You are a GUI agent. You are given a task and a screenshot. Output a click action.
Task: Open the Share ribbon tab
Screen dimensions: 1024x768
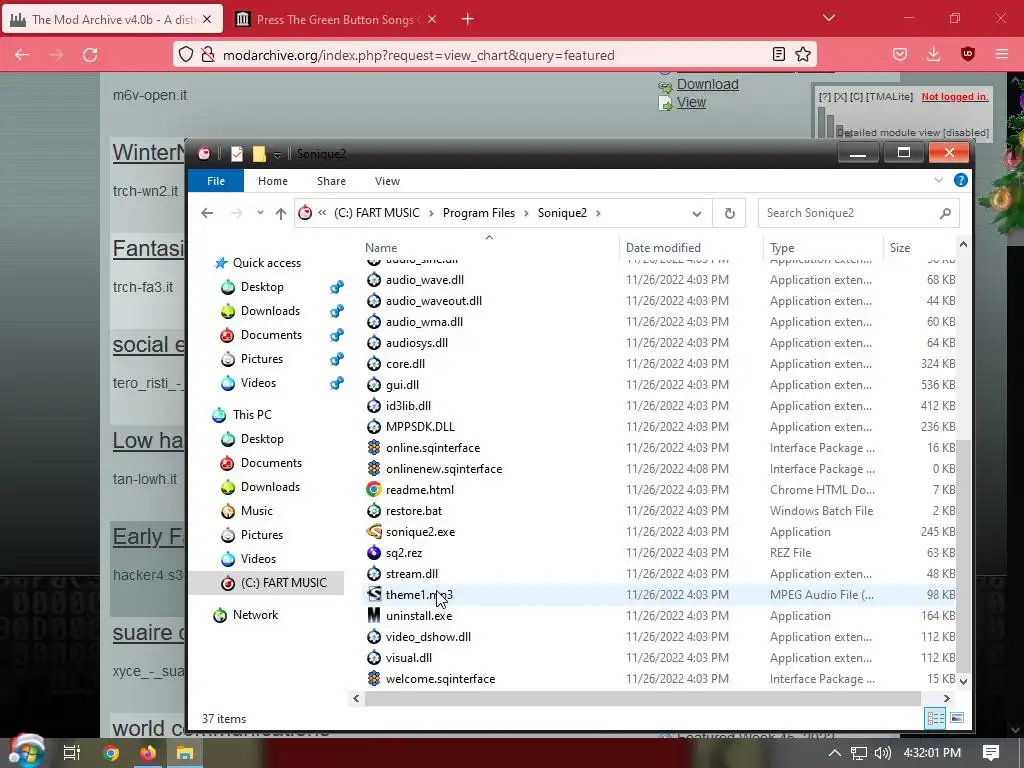(x=331, y=181)
